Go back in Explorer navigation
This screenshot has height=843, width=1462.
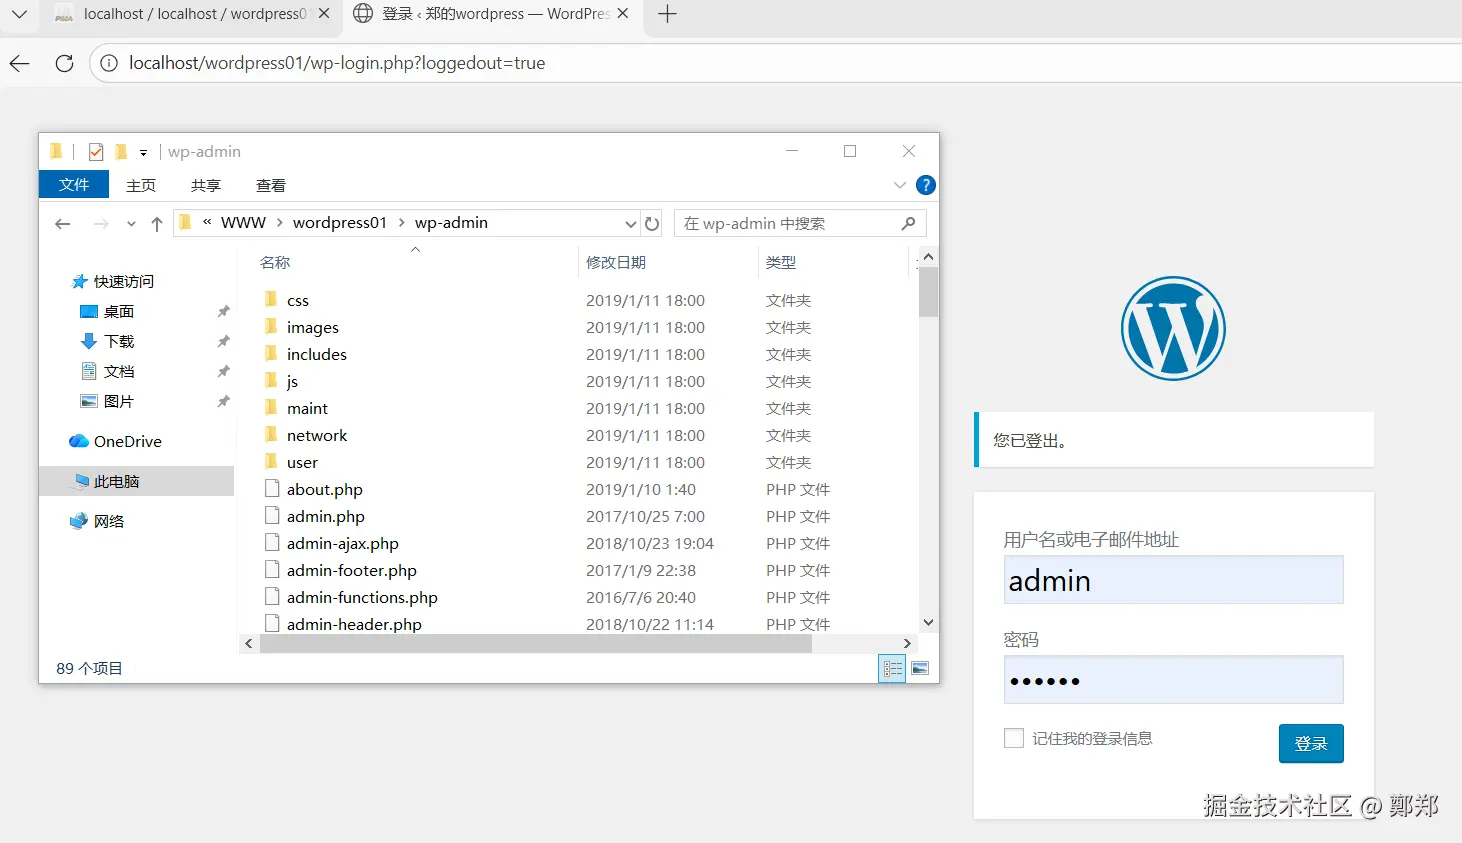pos(63,224)
